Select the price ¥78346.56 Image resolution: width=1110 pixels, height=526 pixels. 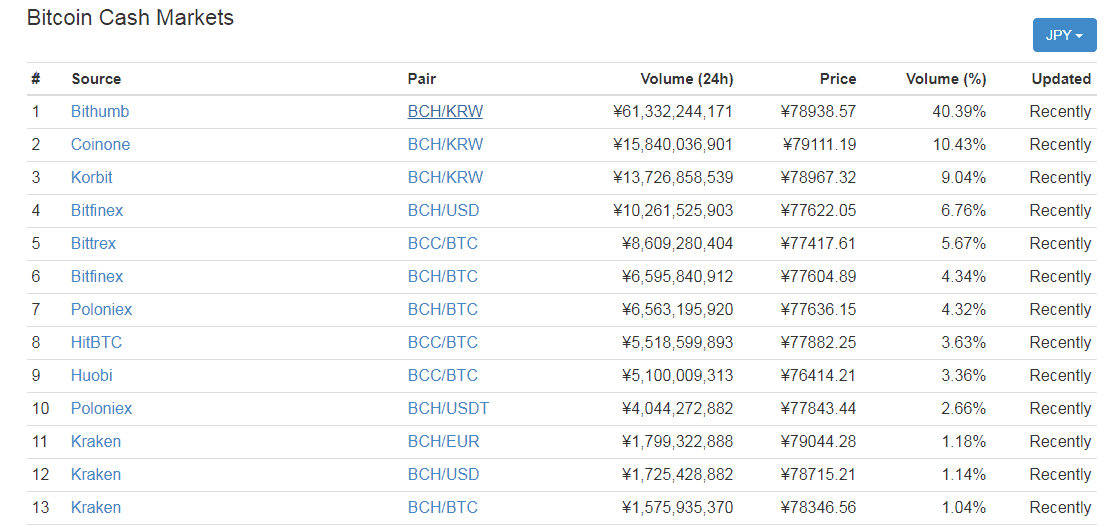tap(818, 508)
